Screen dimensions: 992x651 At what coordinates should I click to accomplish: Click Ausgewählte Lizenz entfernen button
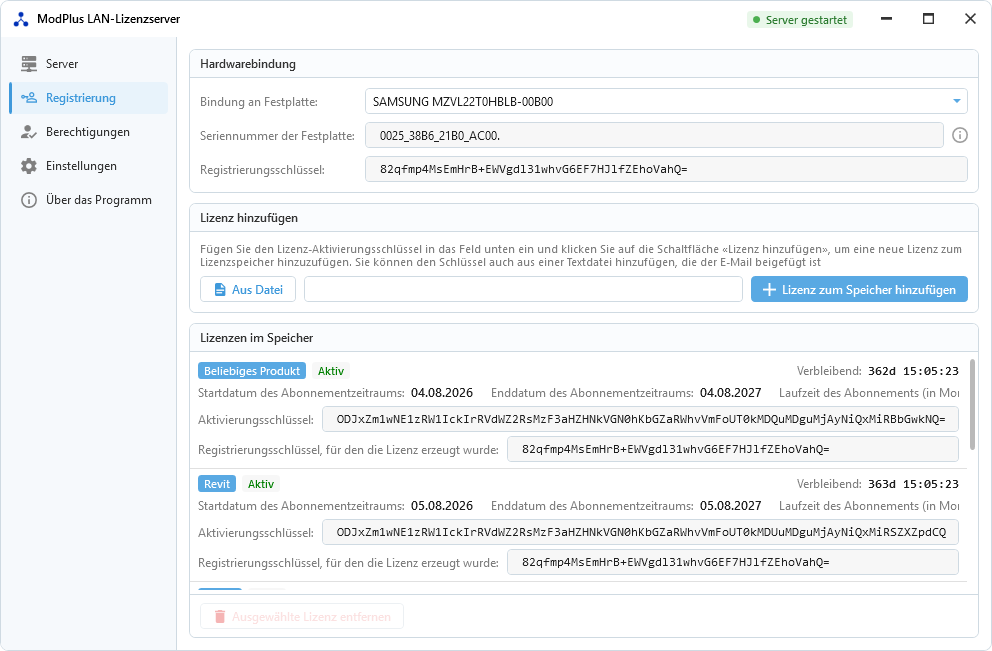tap(302, 617)
